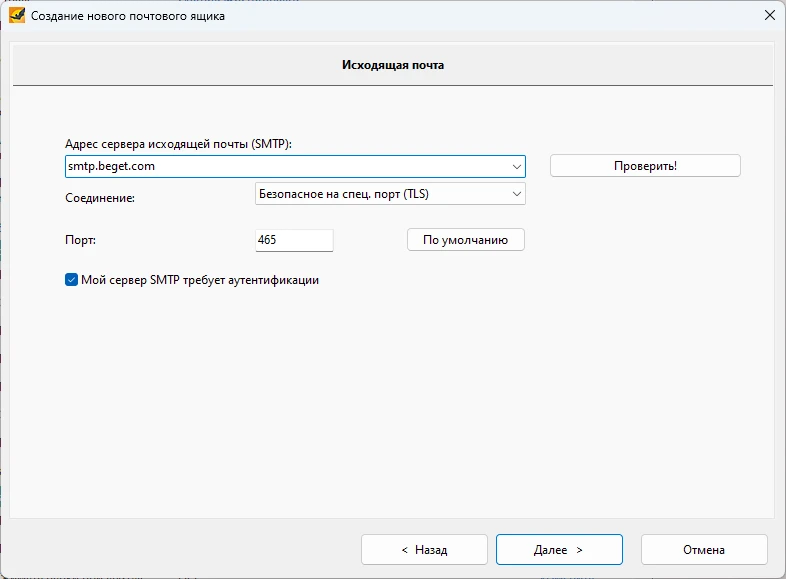Close the new mailbox creation dialog

[x=769, y=16]
